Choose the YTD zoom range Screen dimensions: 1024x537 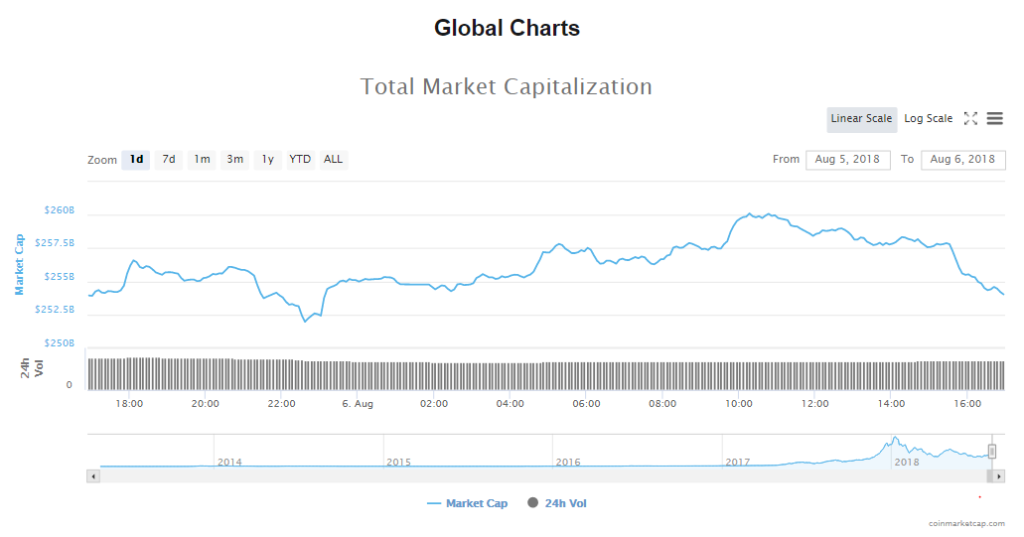(300, 159)
